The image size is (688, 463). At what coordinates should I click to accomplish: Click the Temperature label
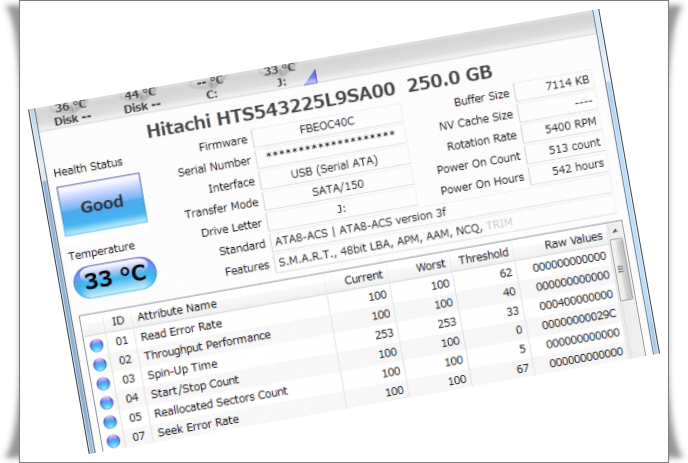click(x=101, y=251)
